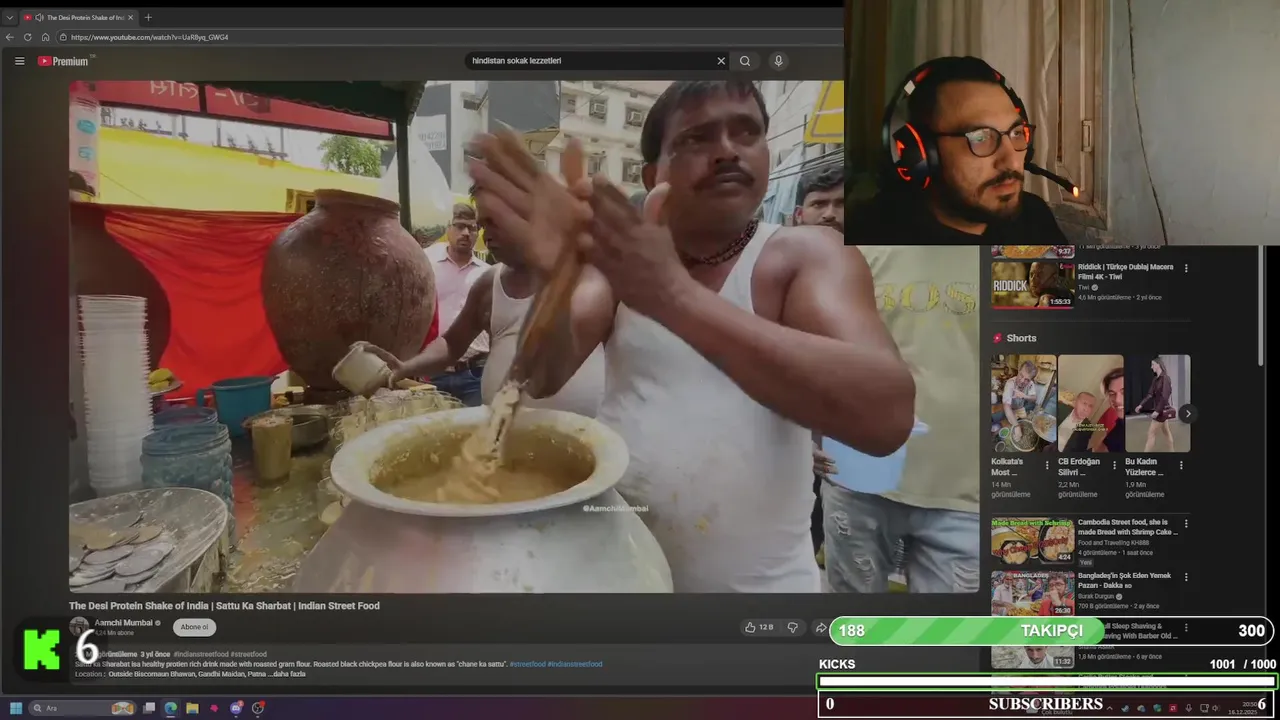Open Cambodia Street food video thumbnail
Screen dimensions: 1280x720
[x=1032, y=540]
